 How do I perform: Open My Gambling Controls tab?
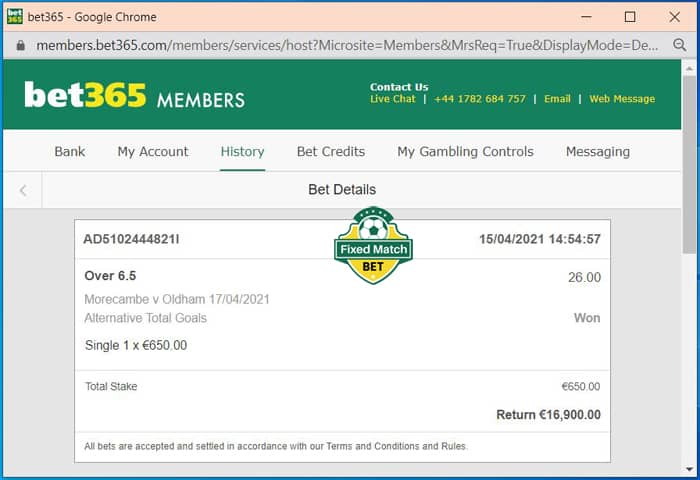click(x=465, y=152)
